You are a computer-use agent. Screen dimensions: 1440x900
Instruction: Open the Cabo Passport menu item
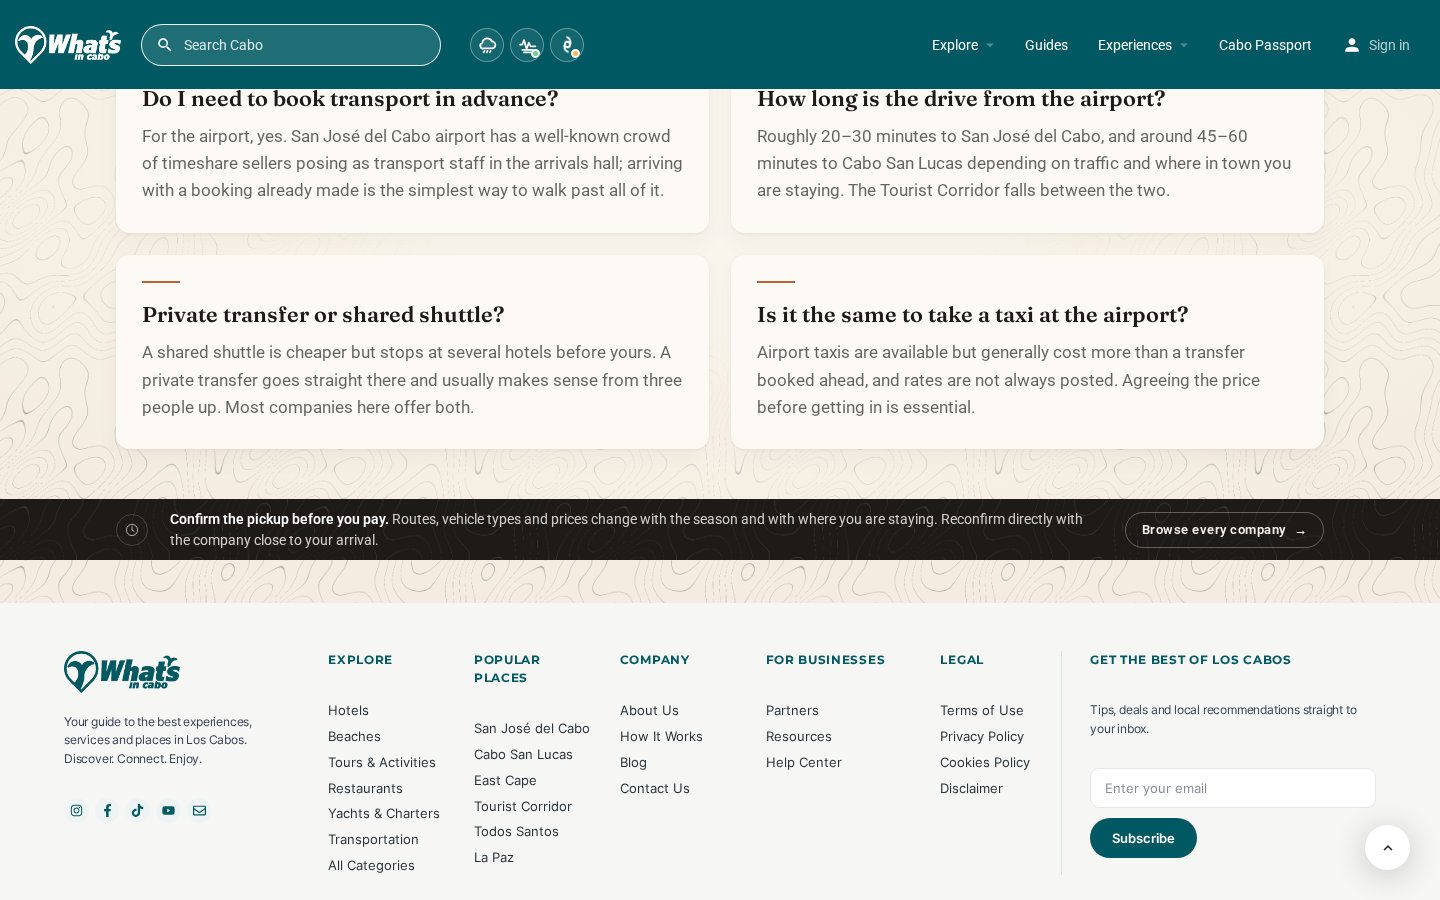(1265, 45)
